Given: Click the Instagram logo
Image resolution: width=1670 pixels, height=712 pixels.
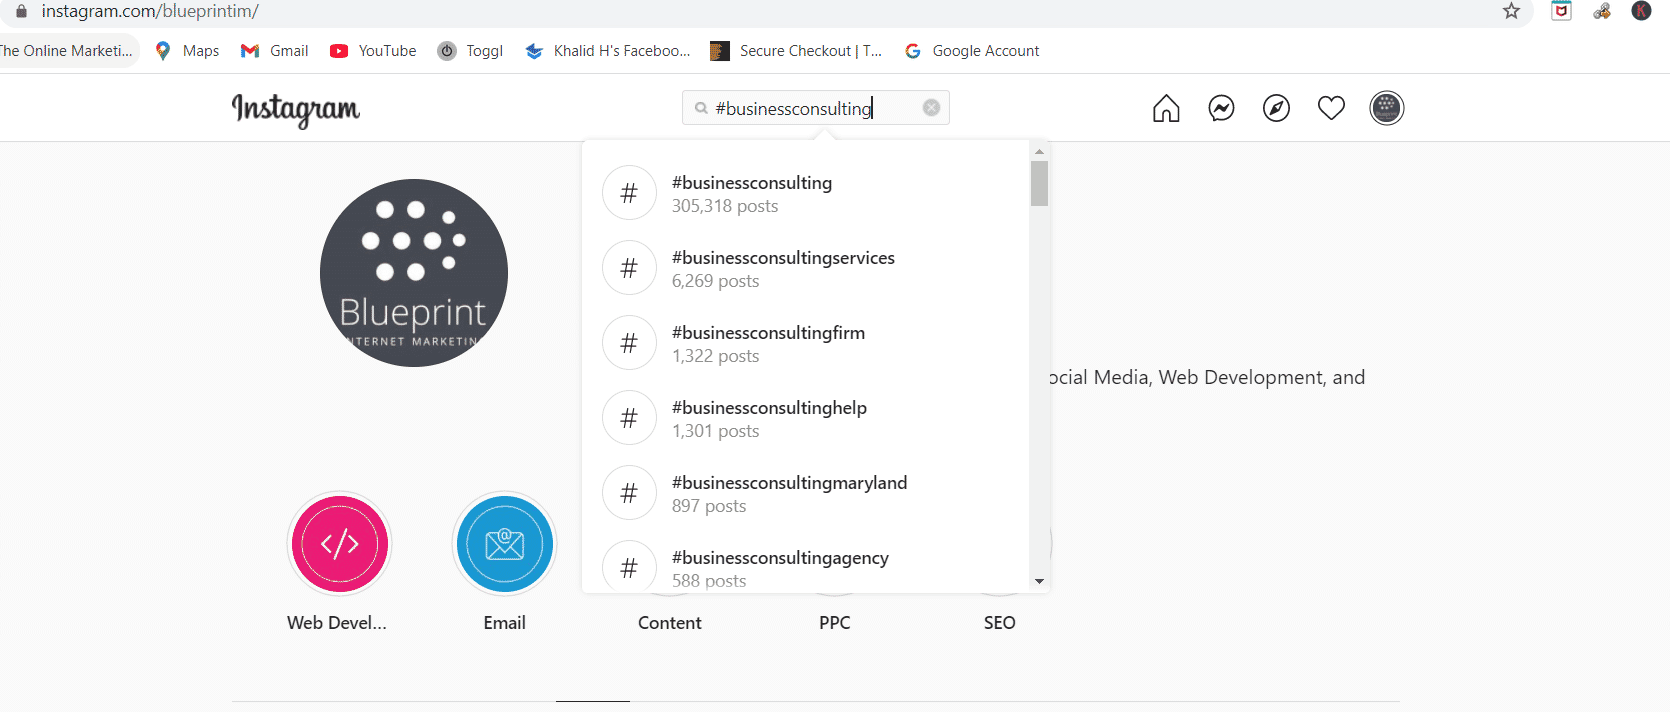Looking at the screenshot, I should tap(295, 109).
